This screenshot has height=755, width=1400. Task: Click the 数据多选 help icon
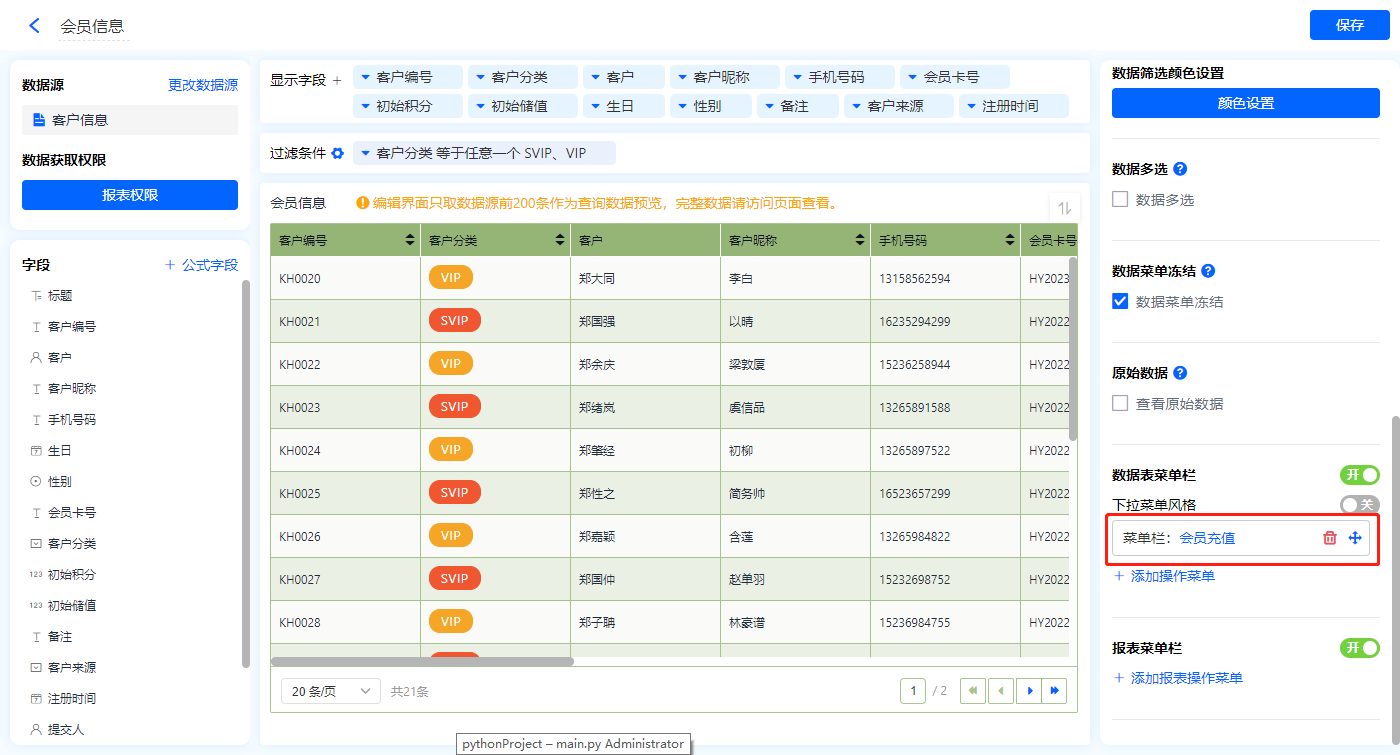1180,169
